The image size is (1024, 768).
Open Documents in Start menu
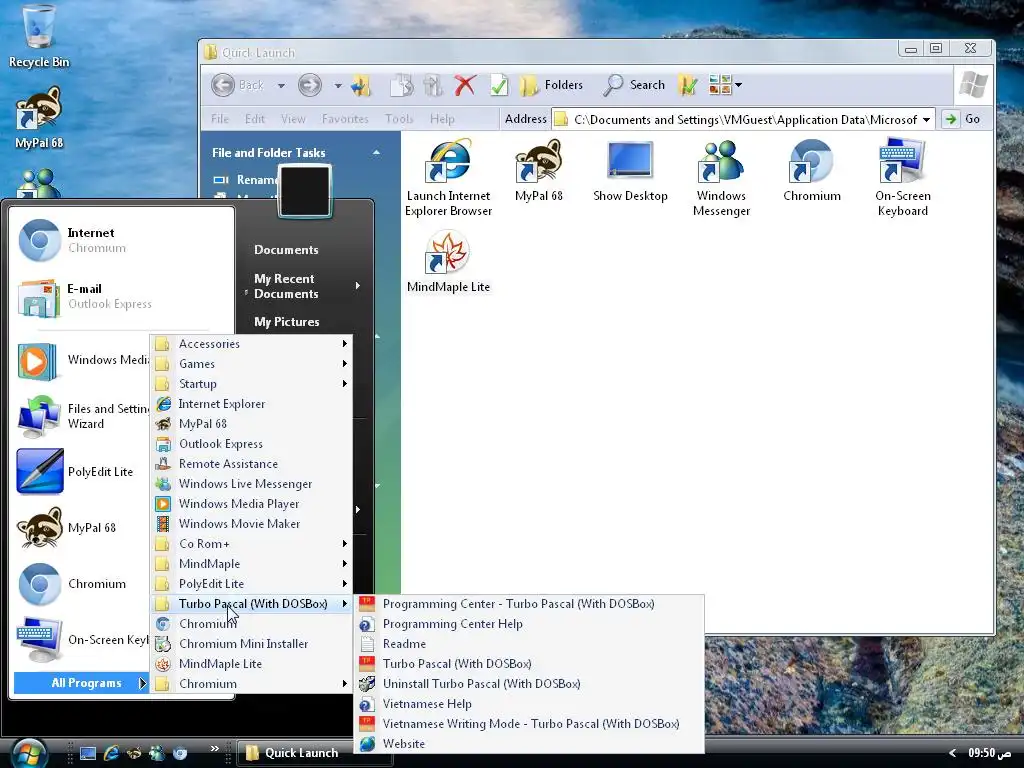click(286, 249)
